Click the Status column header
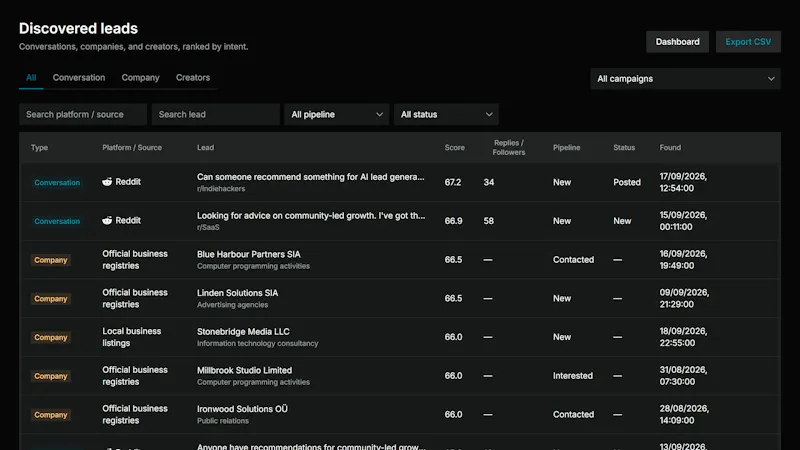This screenshot has height=450, width=800. click(x=624, y=147)
